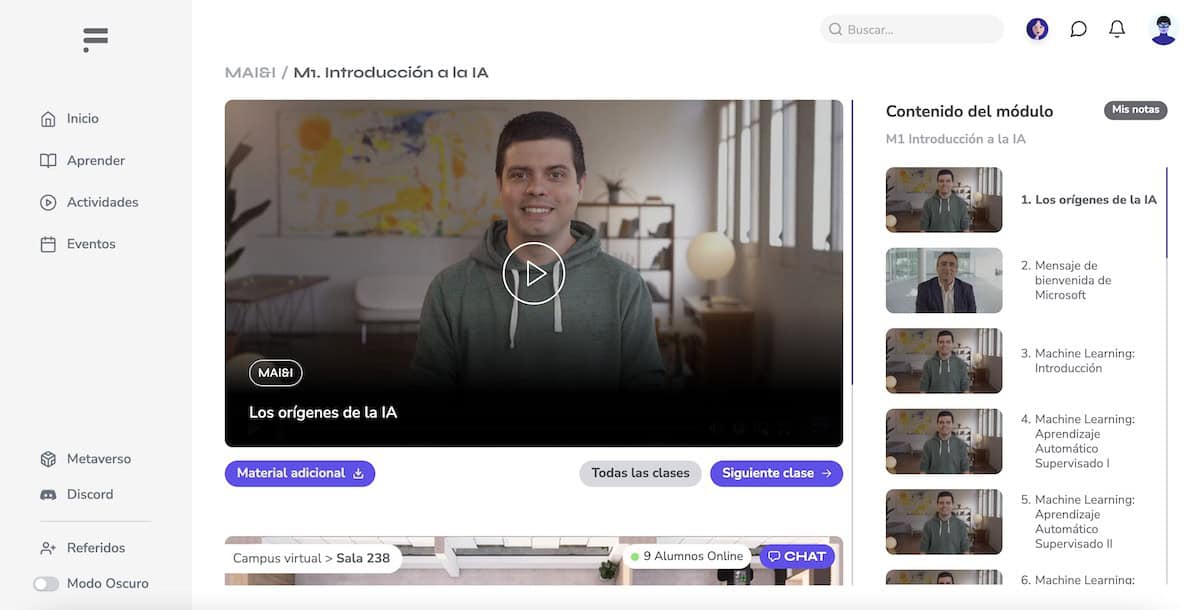Image resolution: width=1200 pixels, height=610 pixels.
Task: Click the Discord icon in the sidebar
Action: click(x=49, y=494)
